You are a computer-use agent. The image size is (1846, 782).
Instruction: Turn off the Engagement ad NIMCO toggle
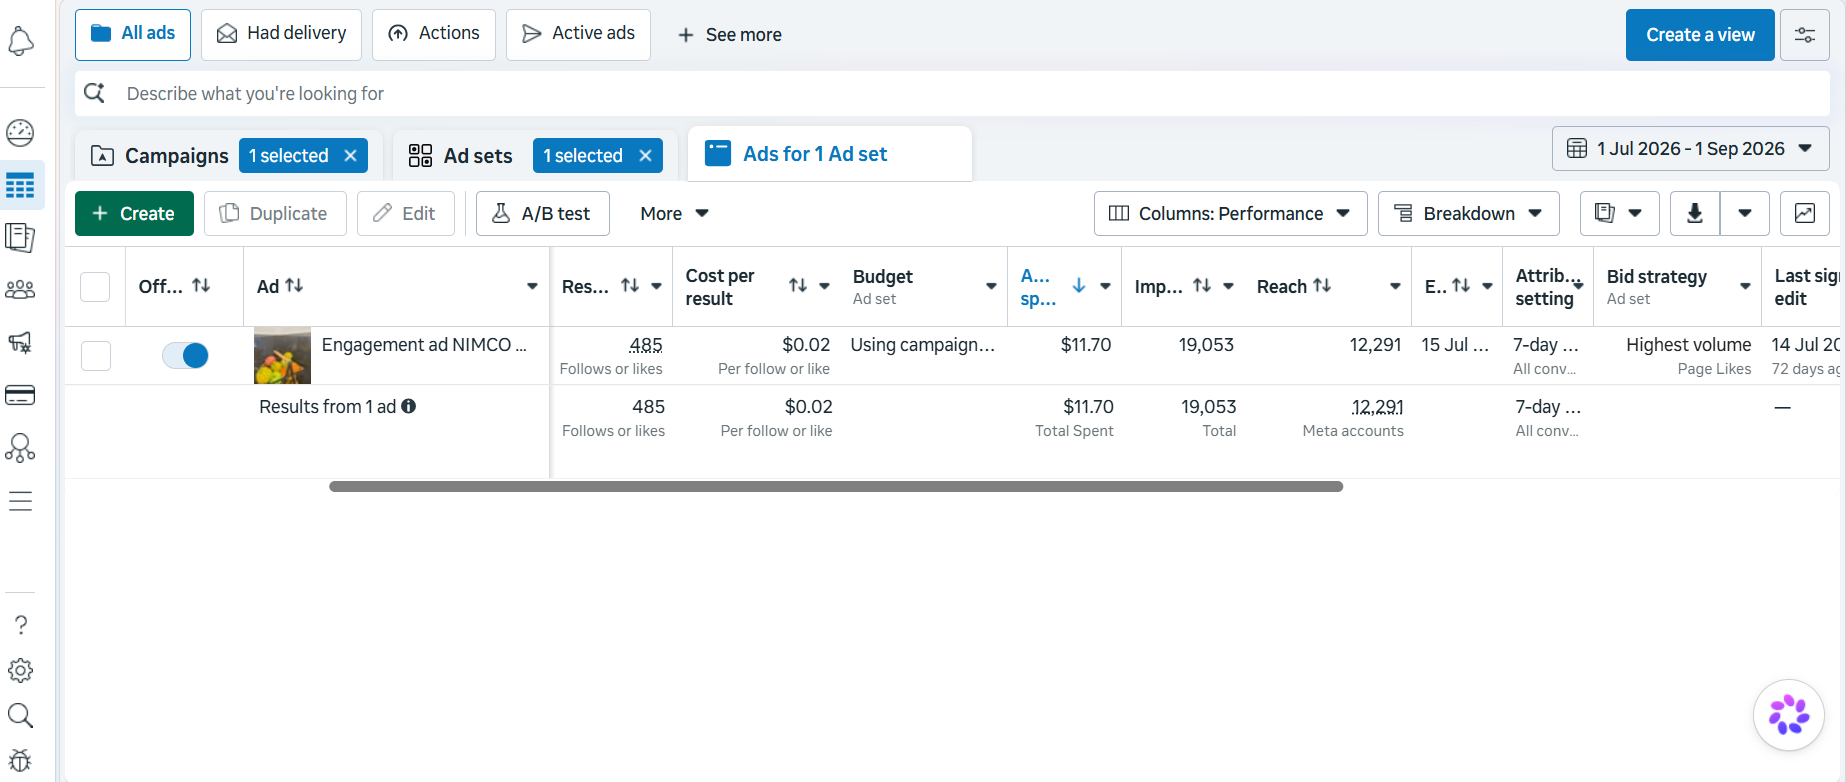185,355
